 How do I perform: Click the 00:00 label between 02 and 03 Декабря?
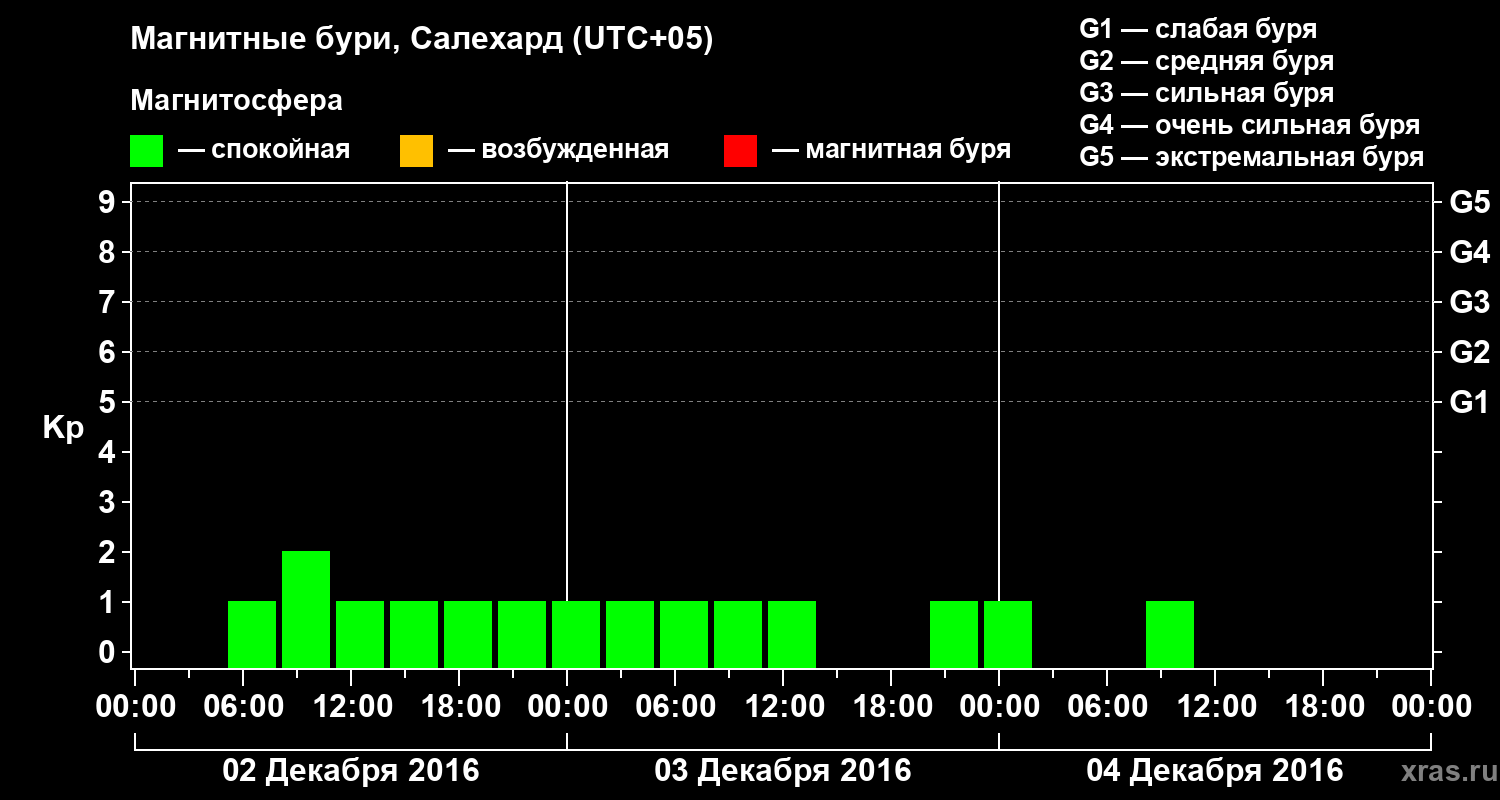click(567, 706)
